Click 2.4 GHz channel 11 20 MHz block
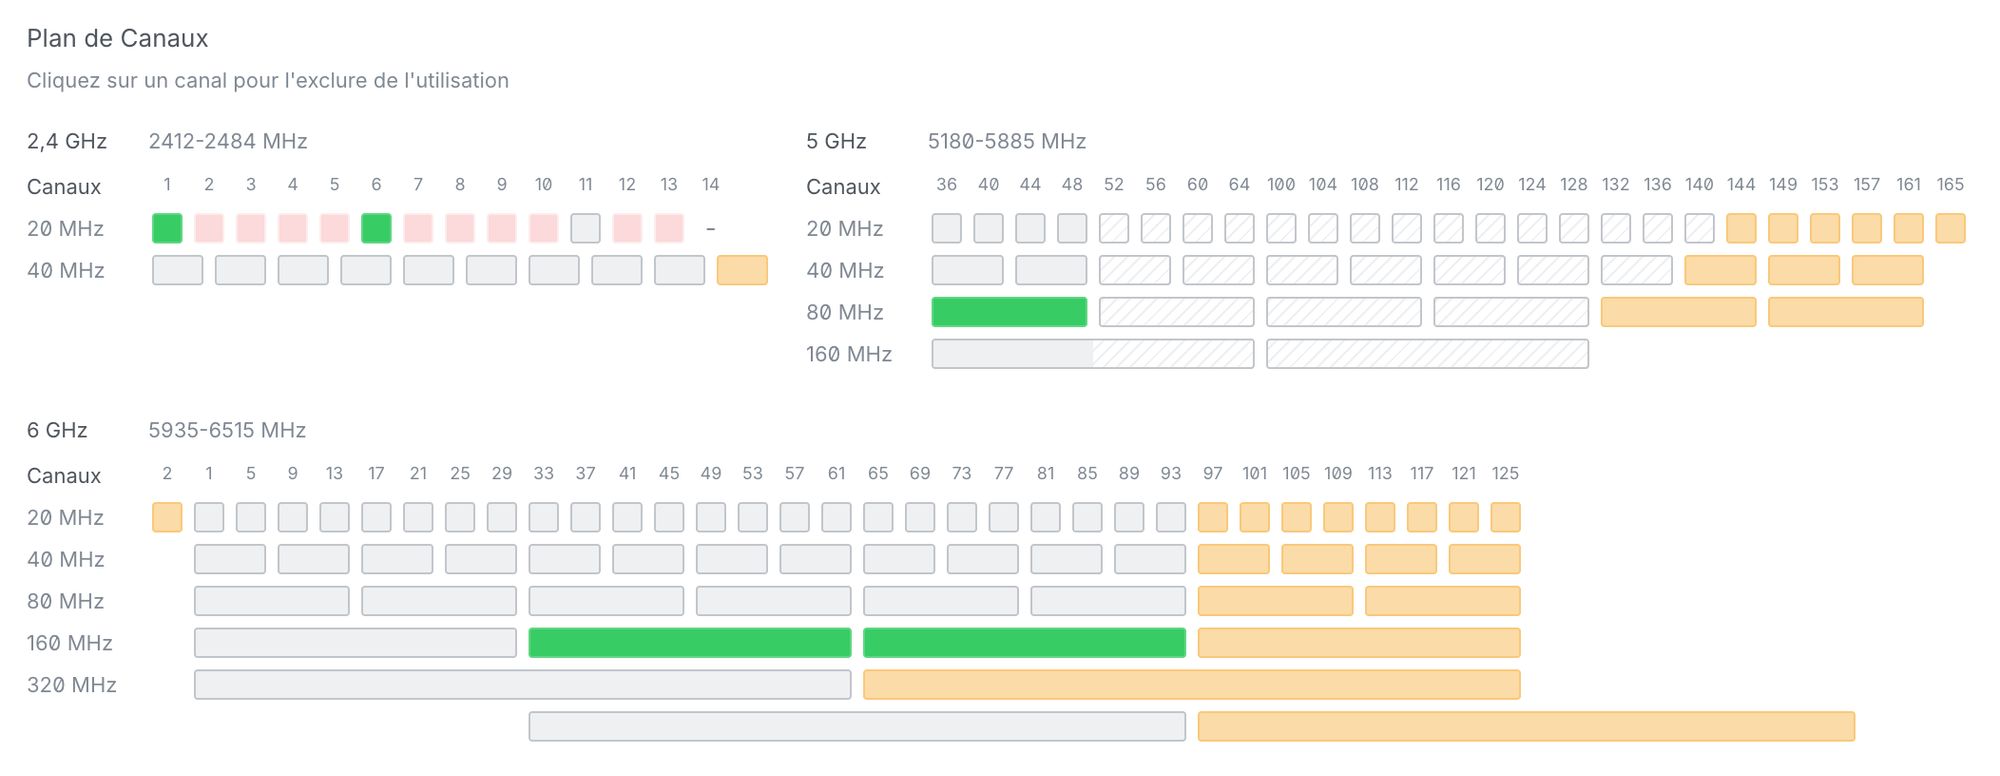 (x=585, y=228)
